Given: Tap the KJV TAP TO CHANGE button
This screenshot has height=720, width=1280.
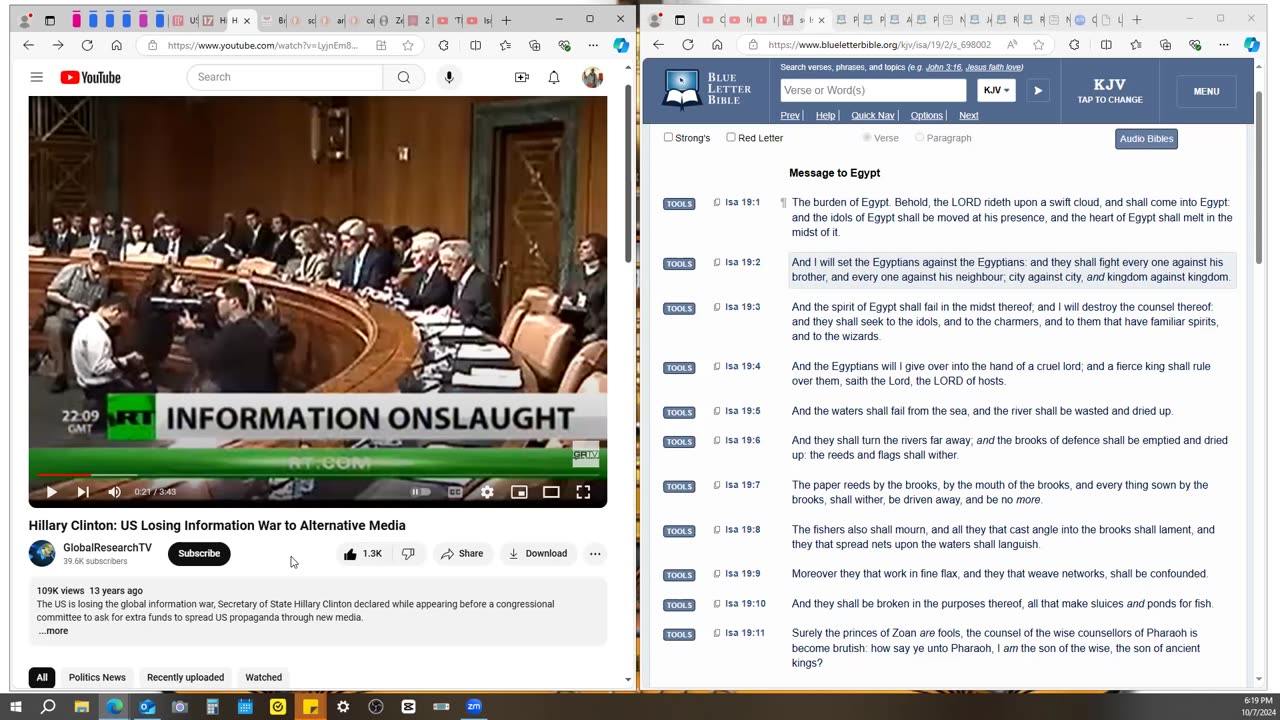Looking at the screenshot, I should pos(1110,91).
